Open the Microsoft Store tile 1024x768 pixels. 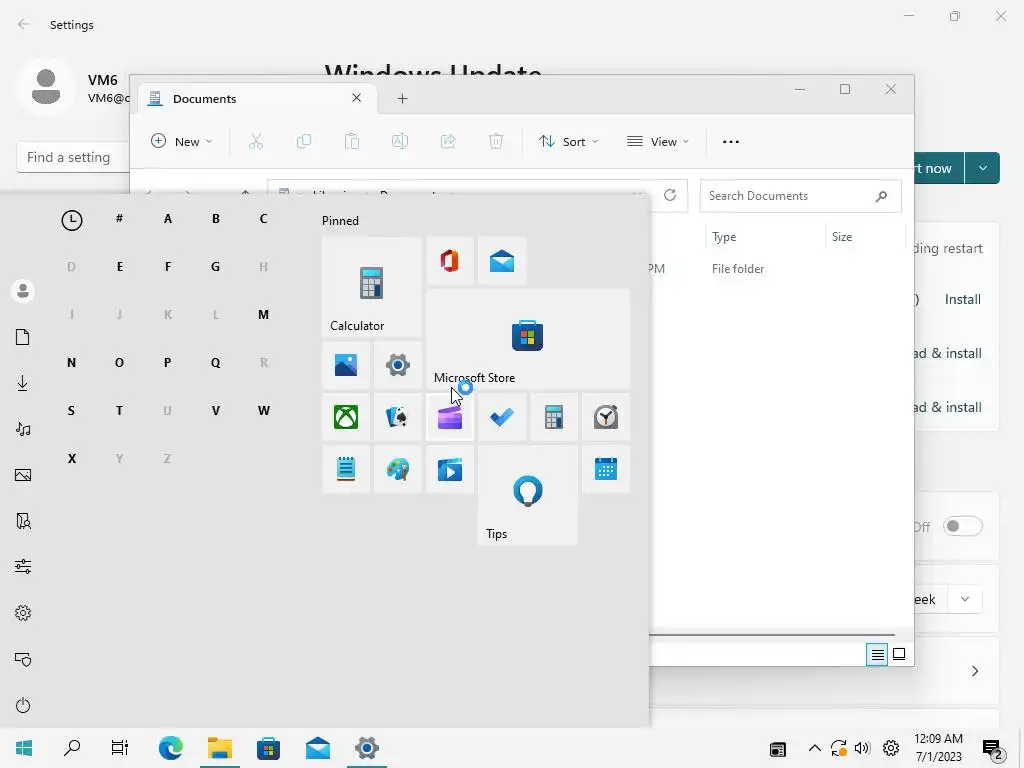[x=528, y=339]
